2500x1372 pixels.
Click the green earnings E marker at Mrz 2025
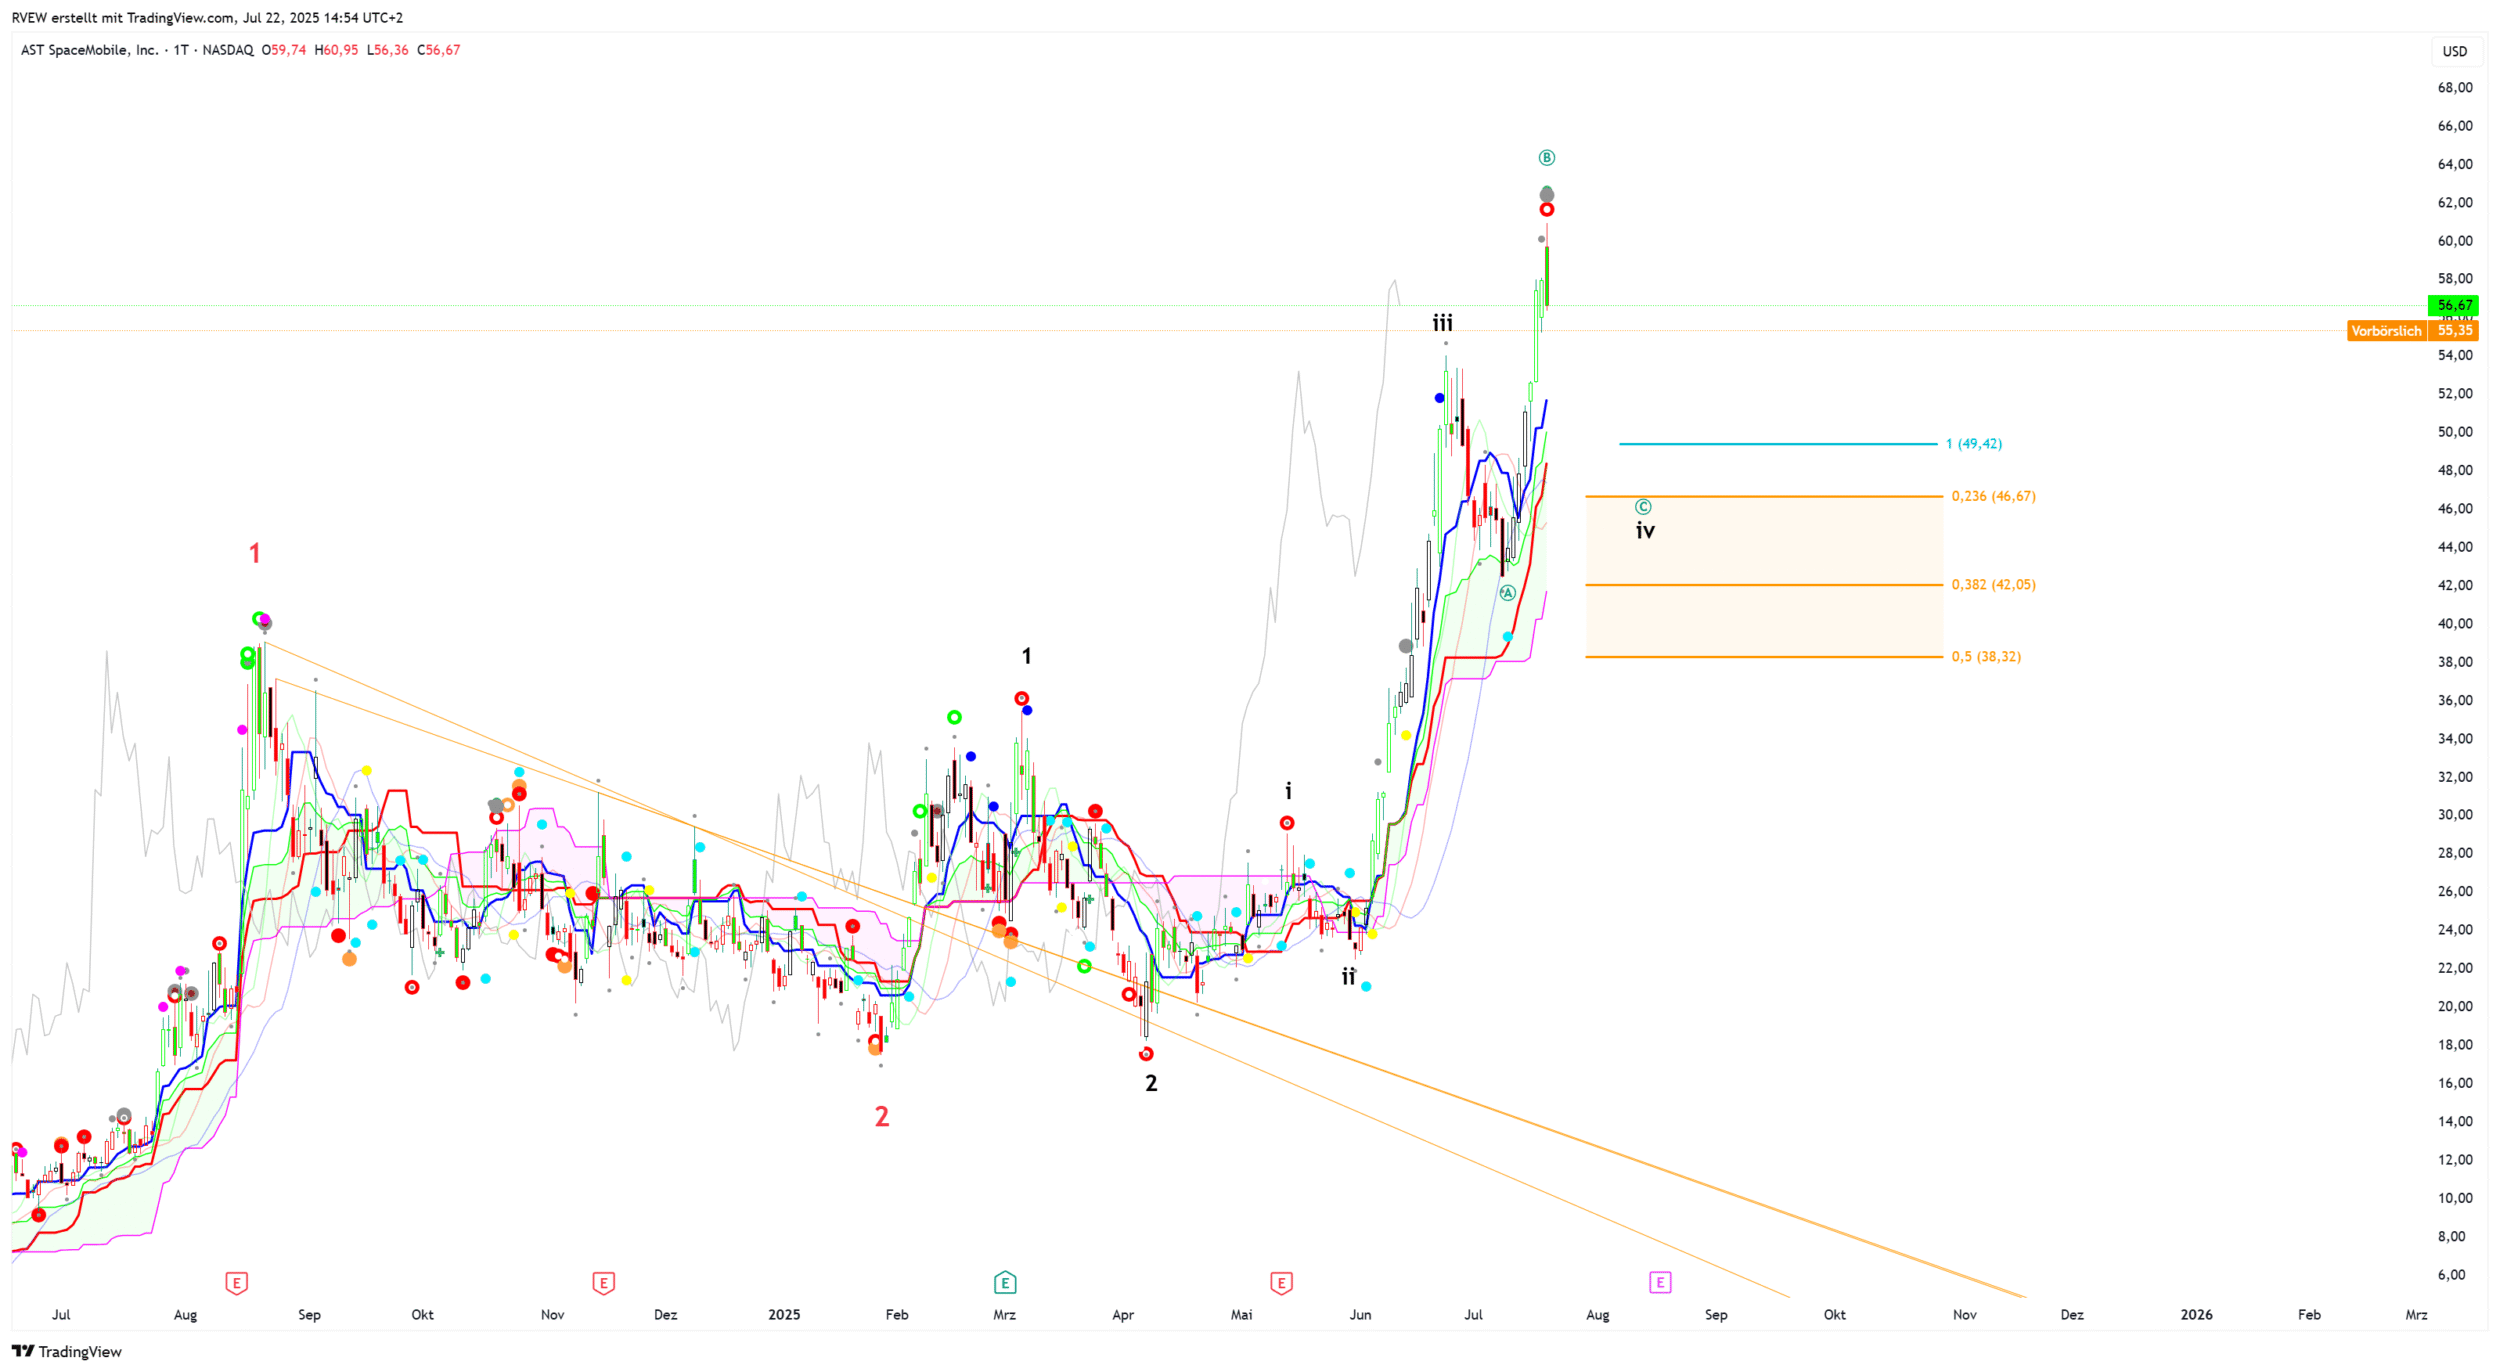[1005, 1283]
